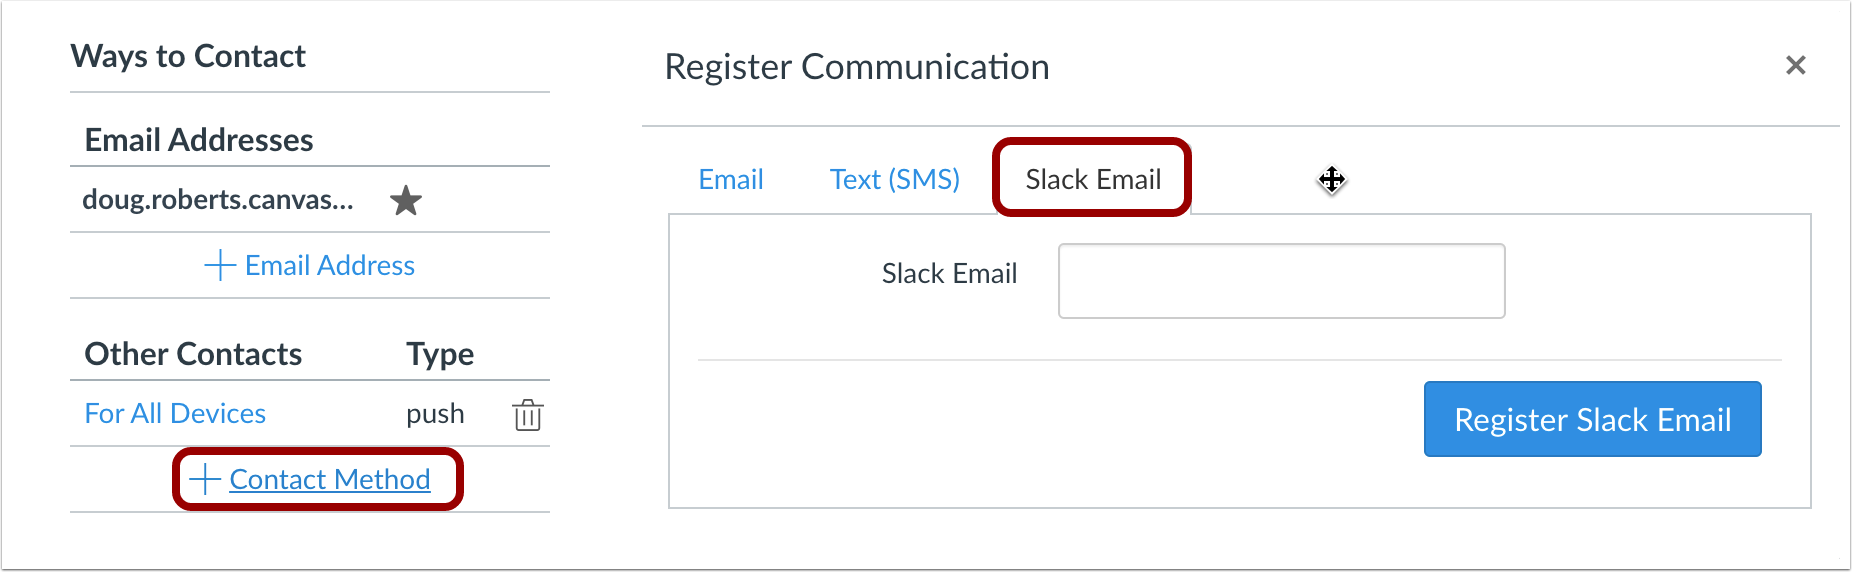Switch to the Email tab
Image resolution: width=1852 pixels, height=572 pixels.
coord(731,179)
